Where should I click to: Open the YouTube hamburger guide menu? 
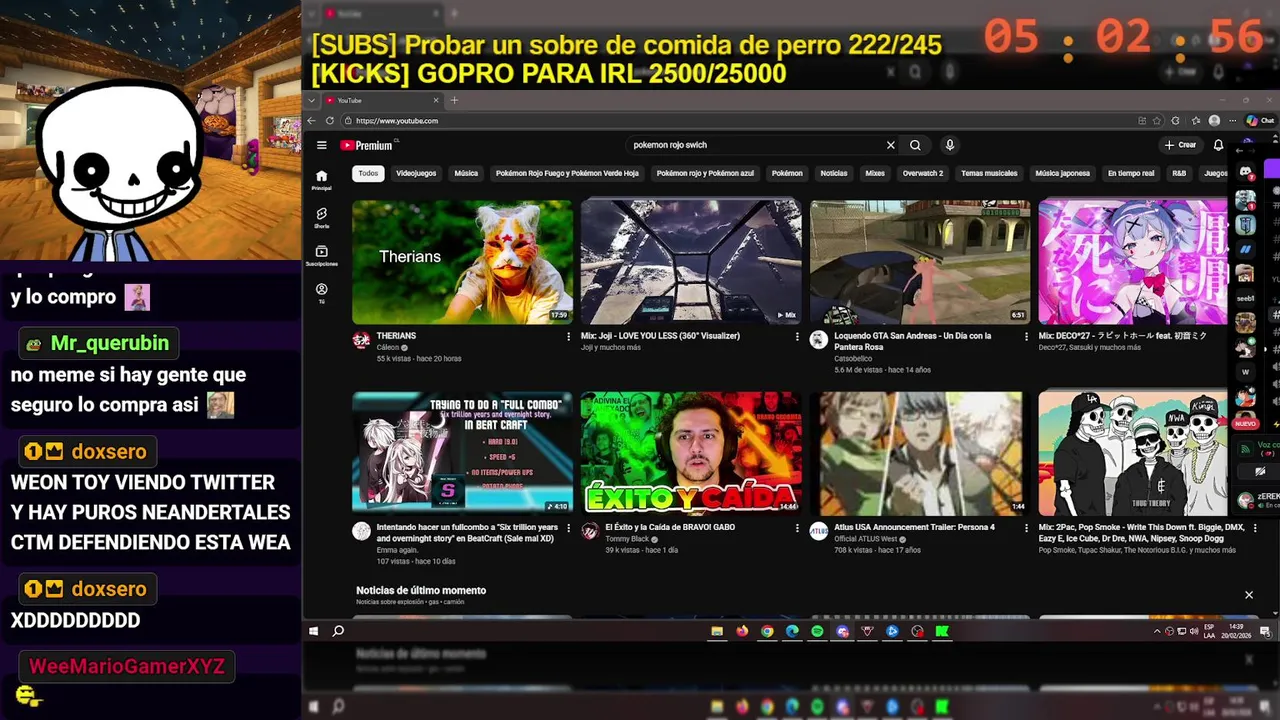322,145
